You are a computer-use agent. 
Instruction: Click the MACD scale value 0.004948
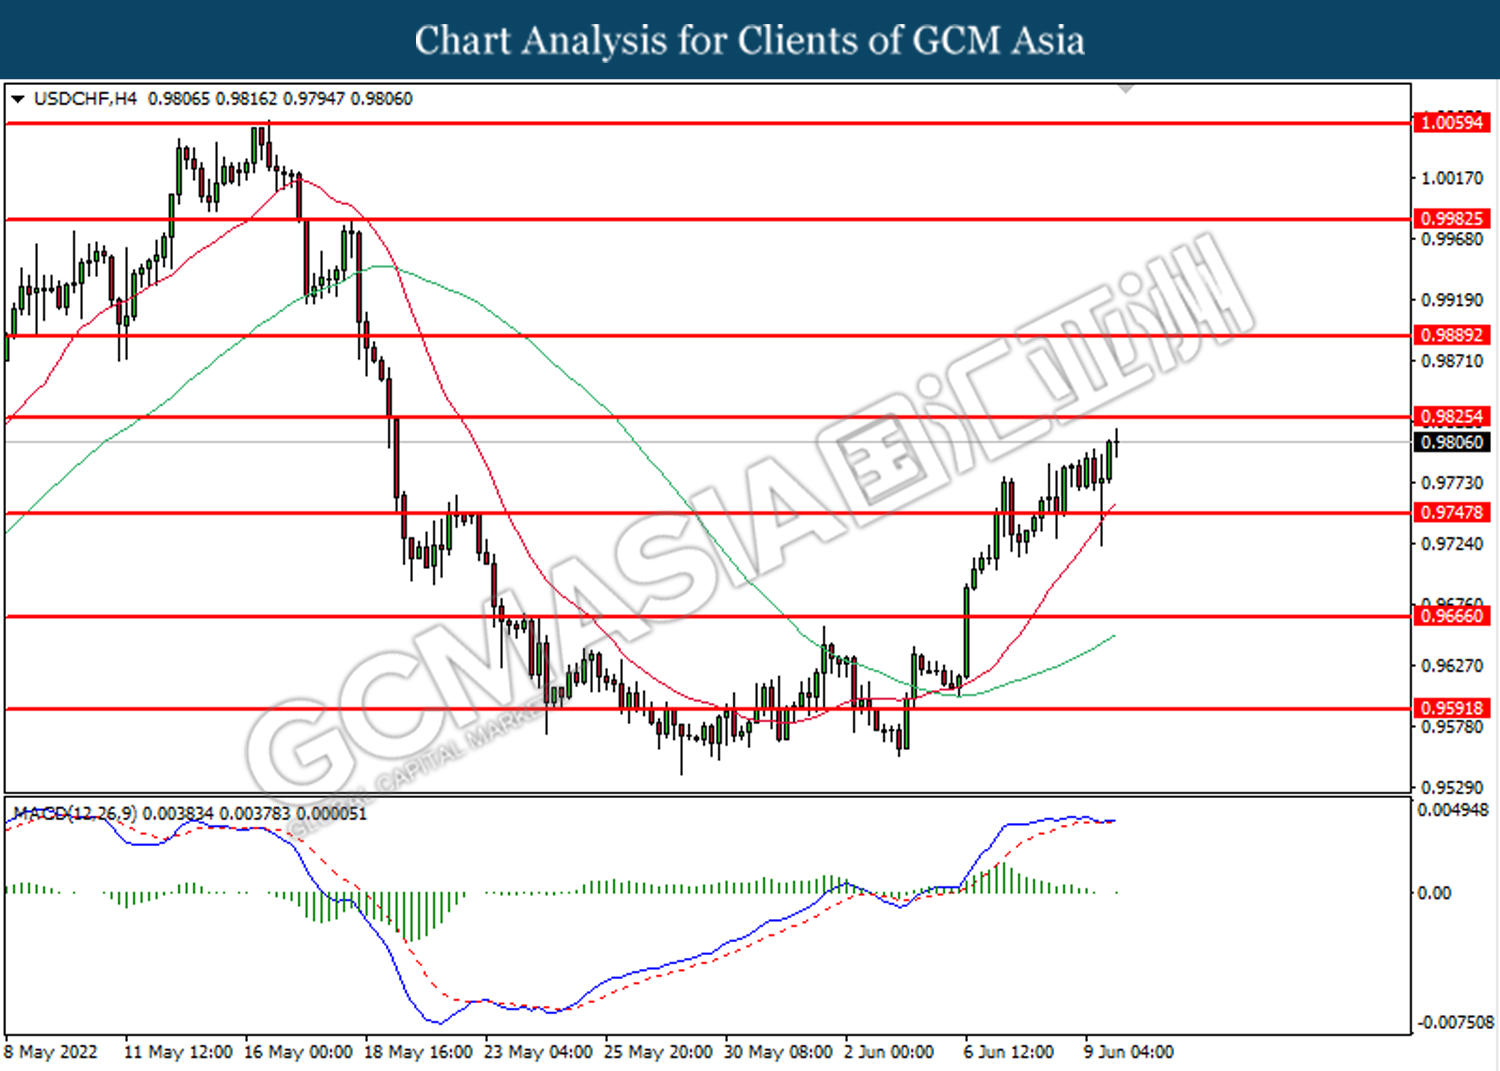click(x=1454, y=810)
